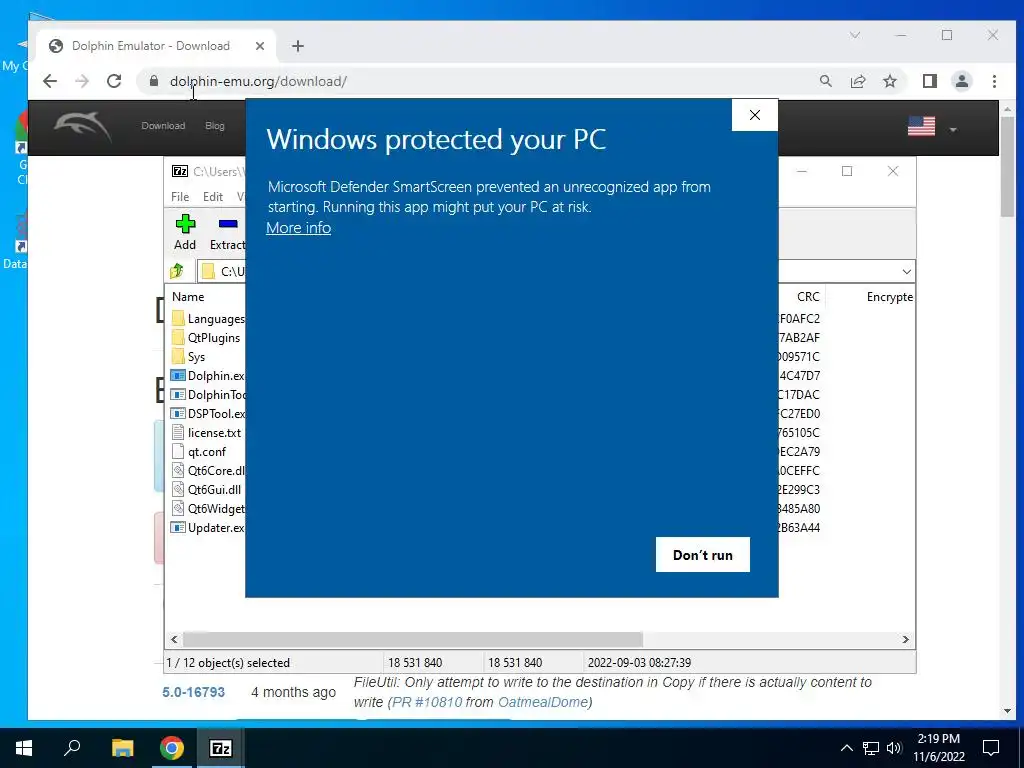The height and width of the screenshot is (768, 1024).
Task: Open the PR #10810 link
Action: 427,702
